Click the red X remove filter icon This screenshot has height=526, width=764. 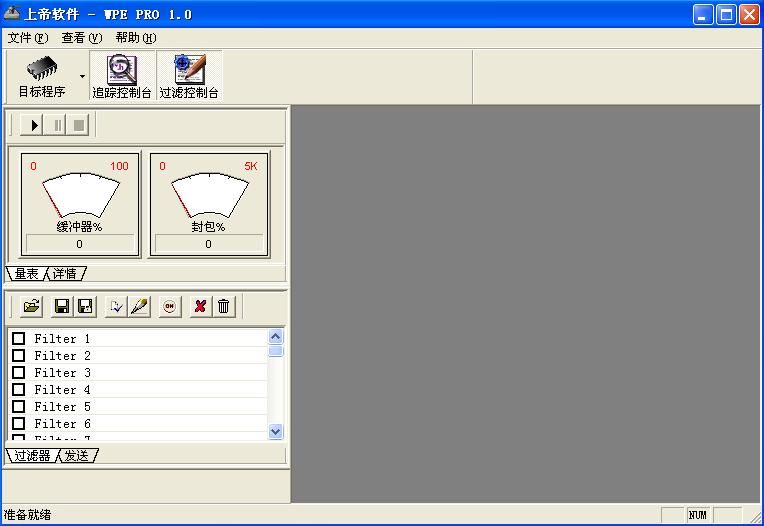pos(200,306)
